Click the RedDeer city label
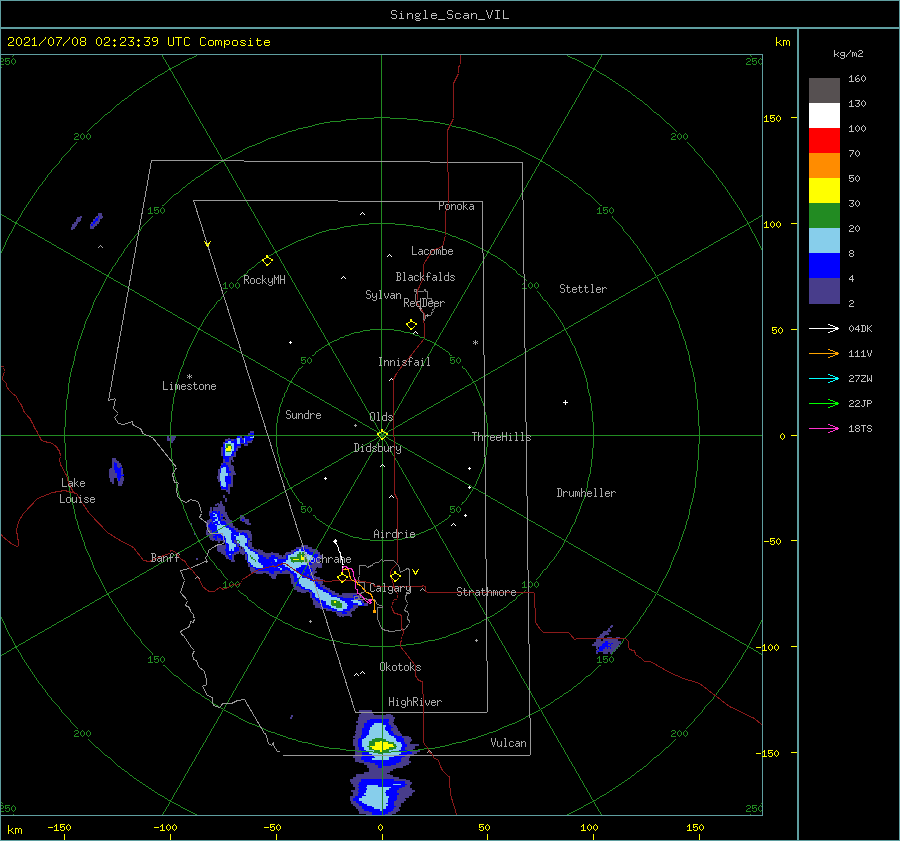The width and height of the screenshot is (900, 841). click(424, 303)
